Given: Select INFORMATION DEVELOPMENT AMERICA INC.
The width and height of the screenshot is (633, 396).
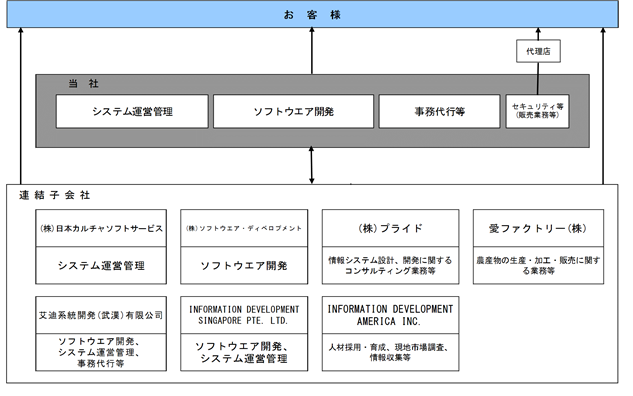Looking at the screenshot, I should coord(390,315).
